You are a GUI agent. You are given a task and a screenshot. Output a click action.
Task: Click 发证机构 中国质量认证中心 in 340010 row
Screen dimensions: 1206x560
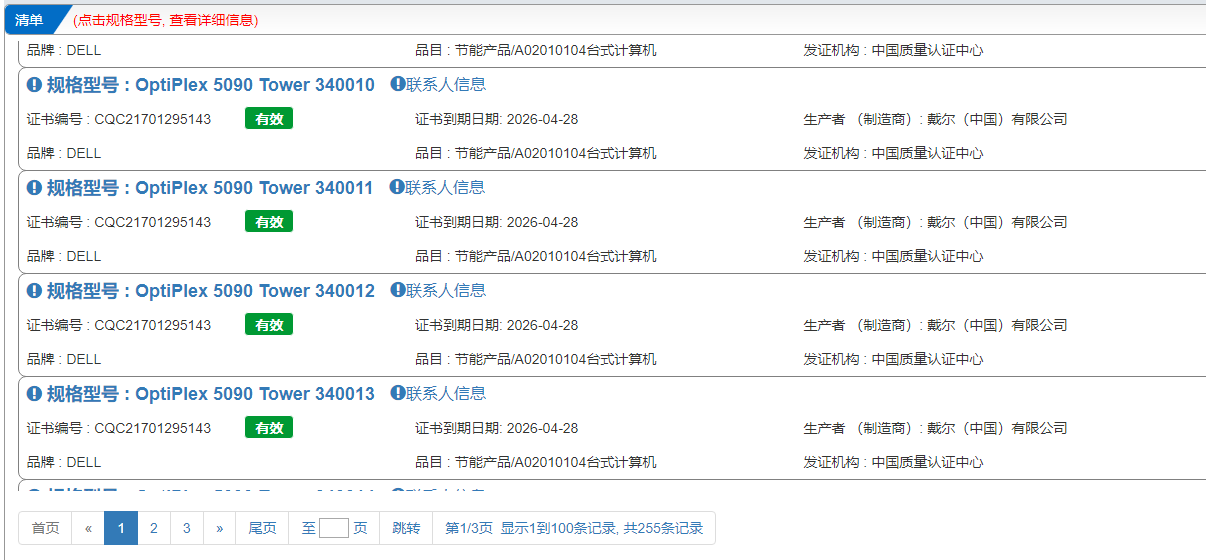pyautogui.click(x=893, y=154)
